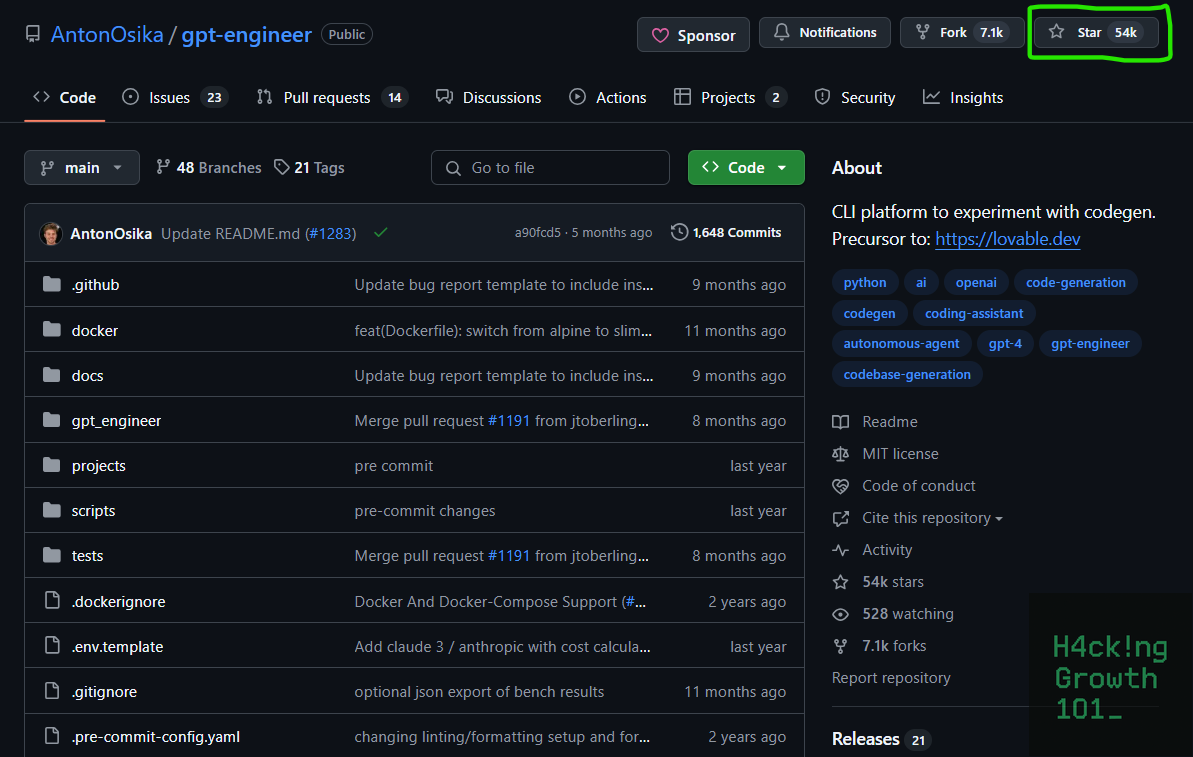Click the Sponsor heart button
The image size is (1193, 757).
pos(693,35)
